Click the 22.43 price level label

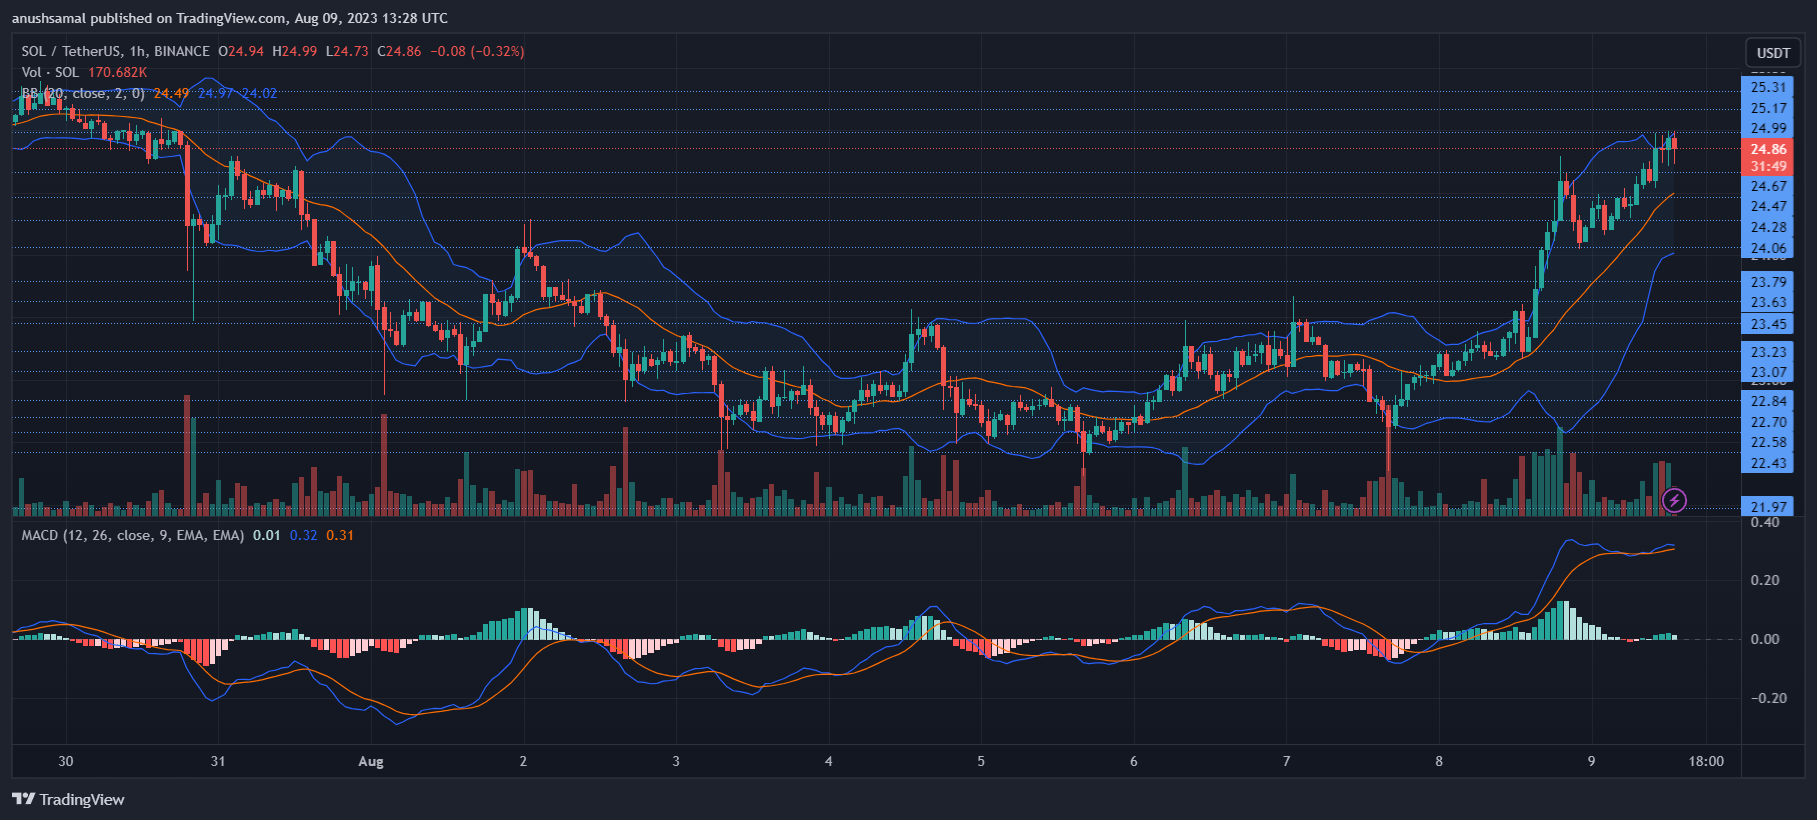tap(1768, 463)
